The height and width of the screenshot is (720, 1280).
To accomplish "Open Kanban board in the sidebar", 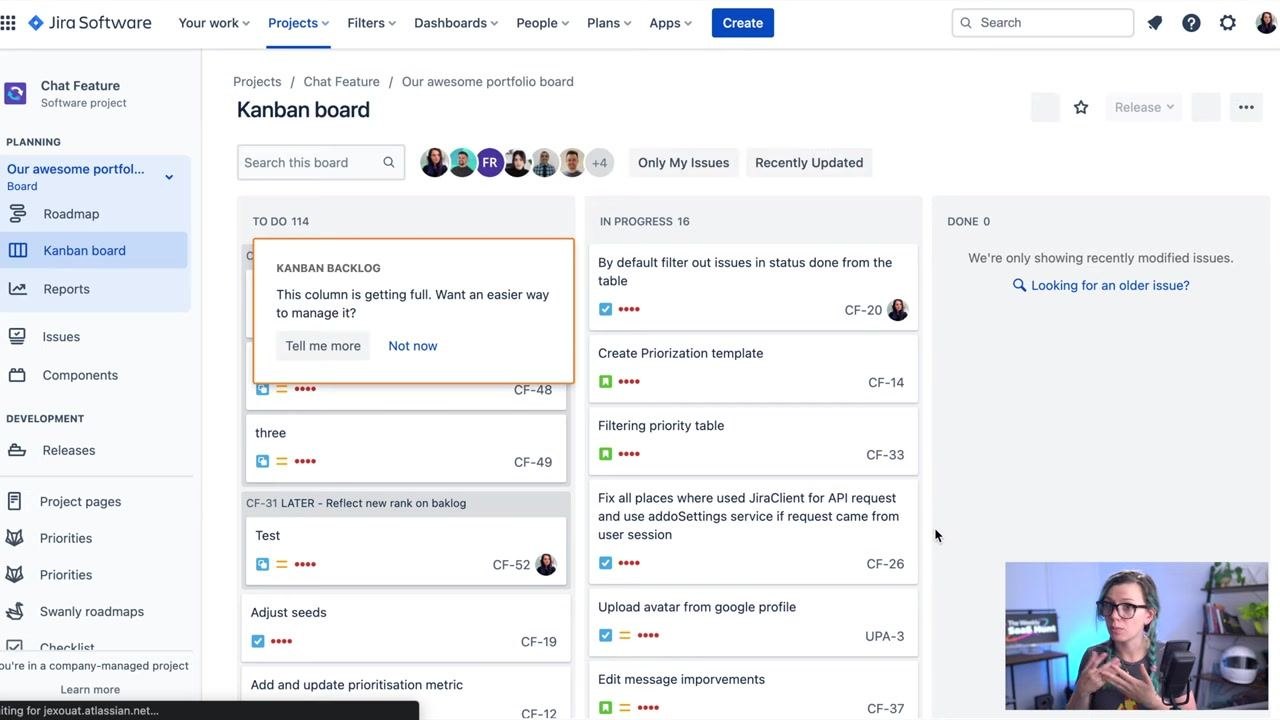I will 94,250.
